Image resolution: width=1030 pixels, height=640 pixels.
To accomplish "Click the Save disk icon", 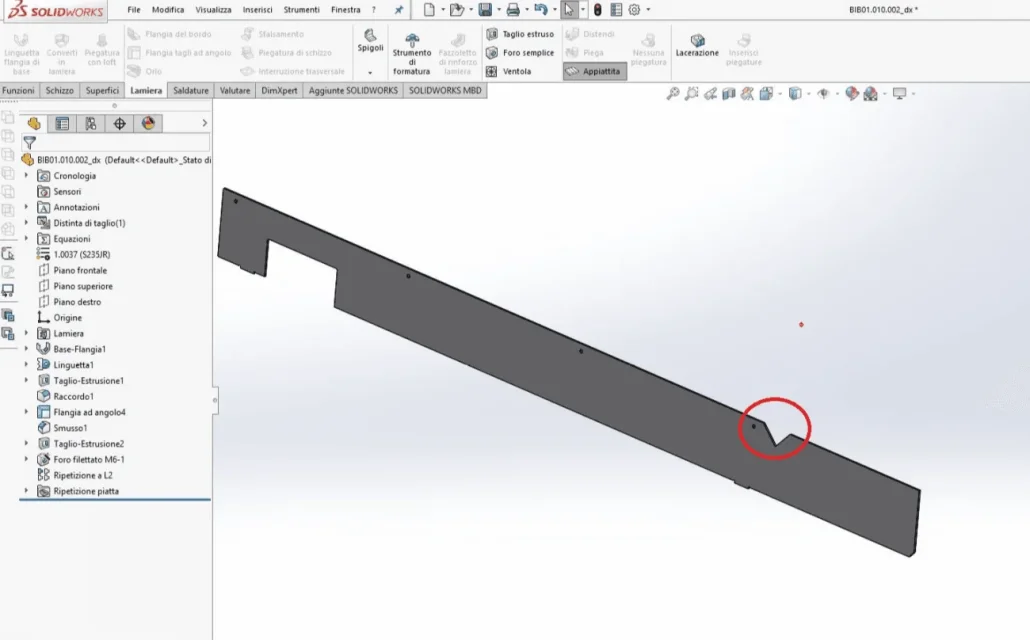I will (485, 9).
